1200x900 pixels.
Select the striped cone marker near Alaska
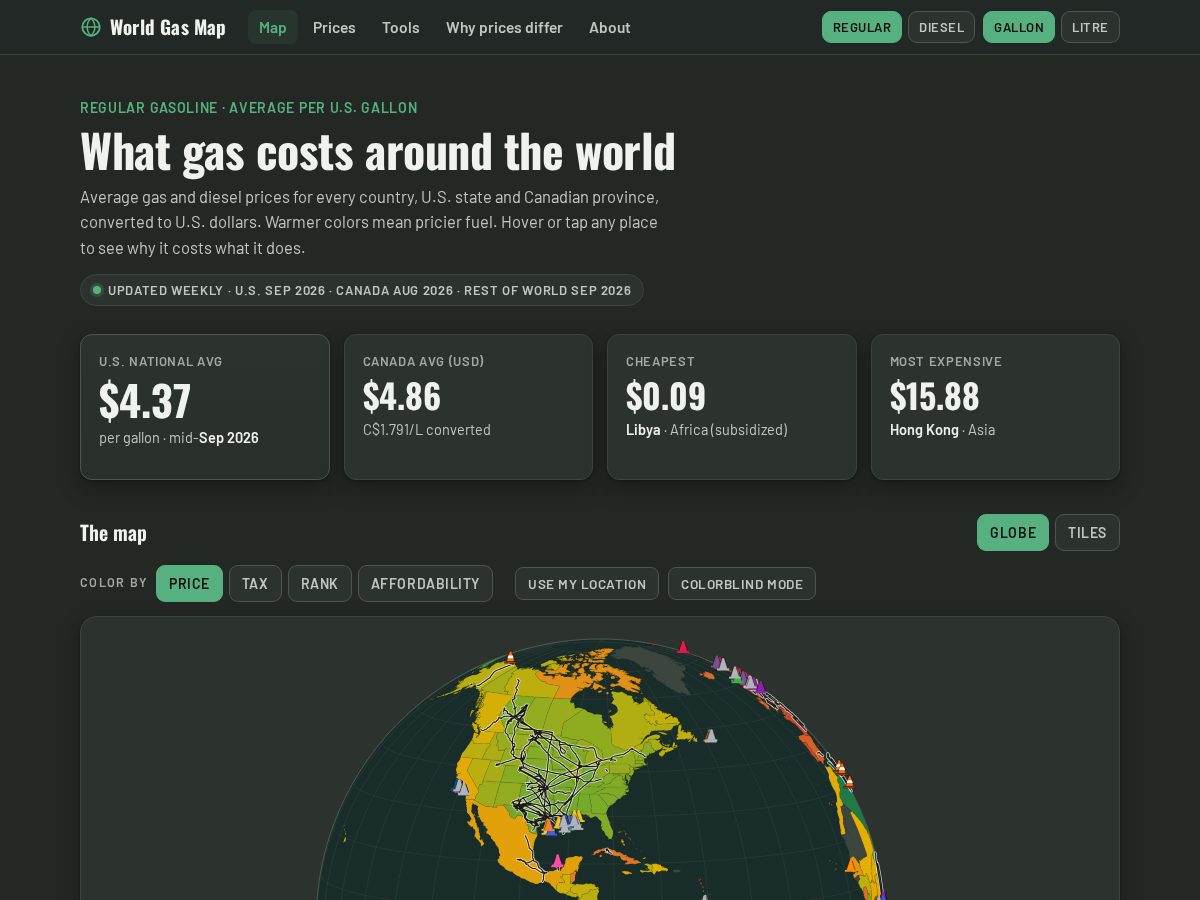[x=511, y=657]
